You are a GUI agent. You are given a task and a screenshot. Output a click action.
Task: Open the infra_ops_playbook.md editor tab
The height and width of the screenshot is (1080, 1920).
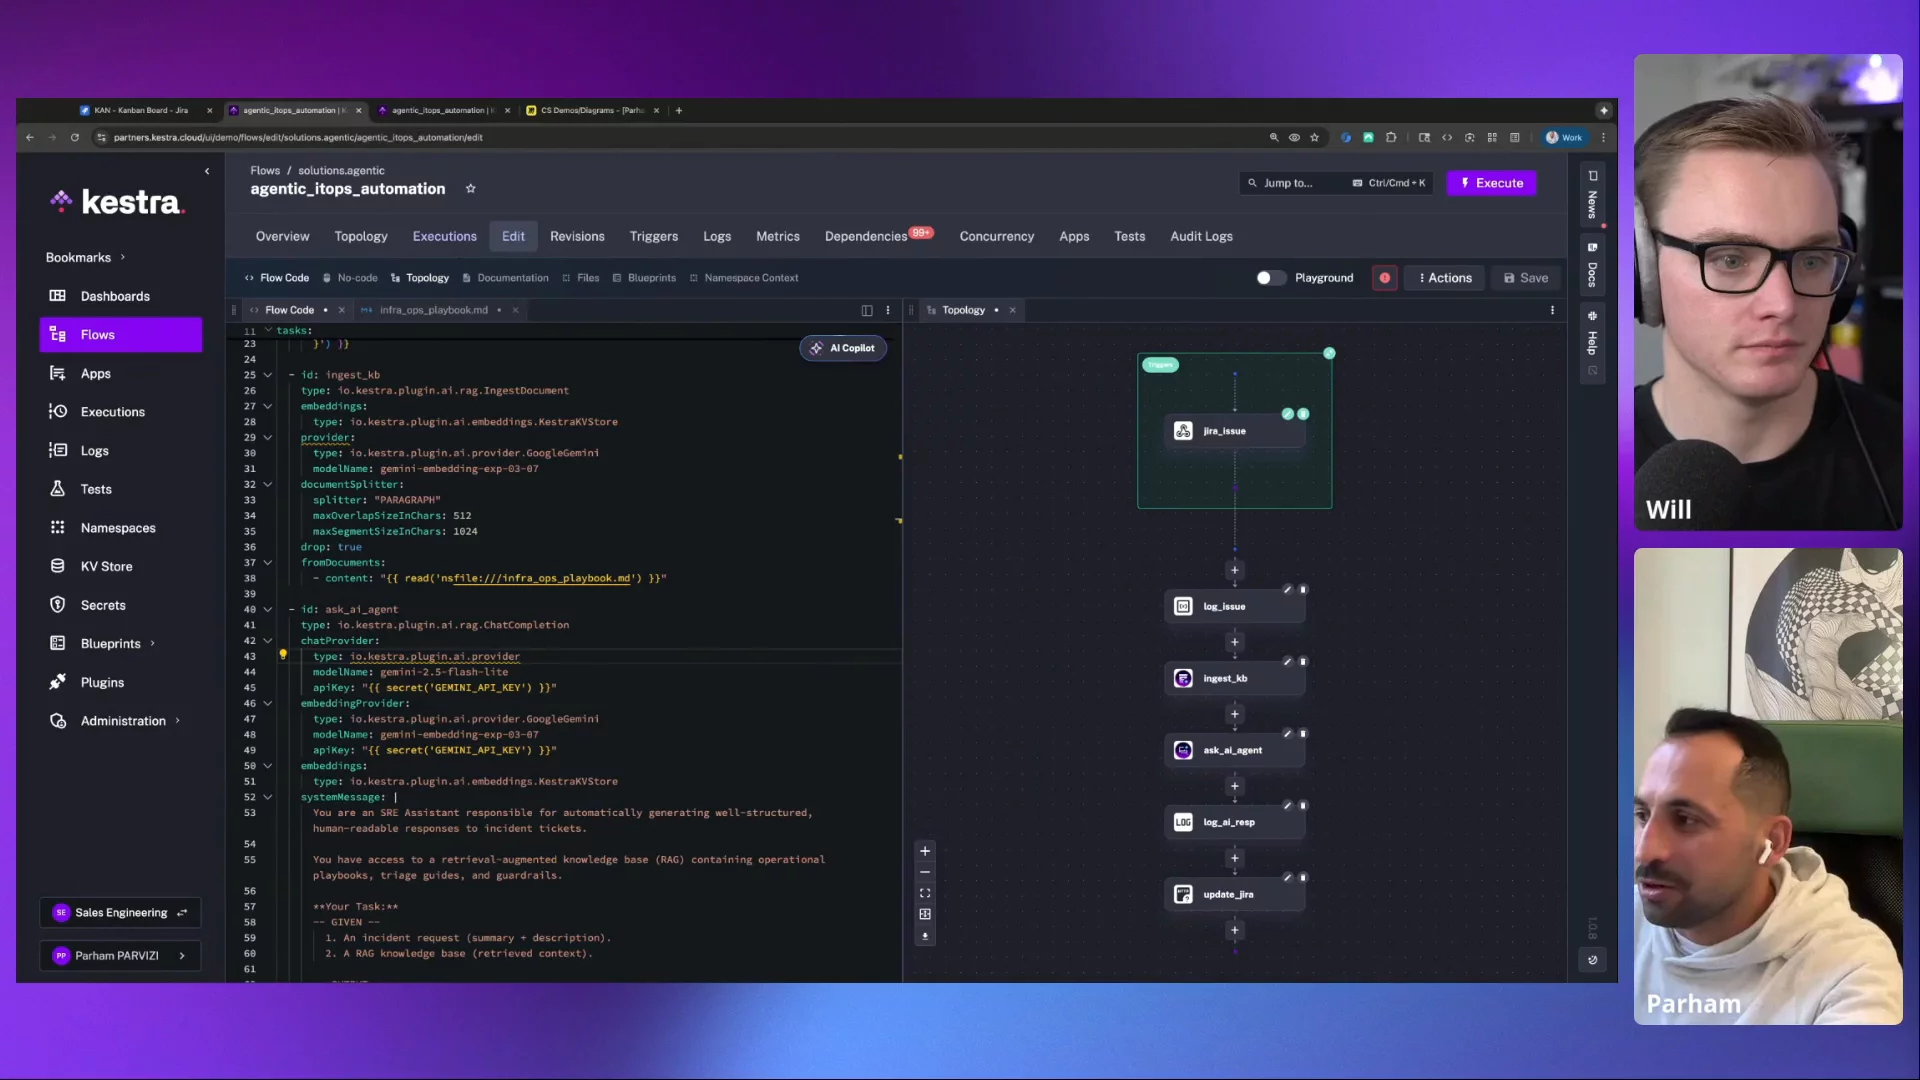point(433,310)
